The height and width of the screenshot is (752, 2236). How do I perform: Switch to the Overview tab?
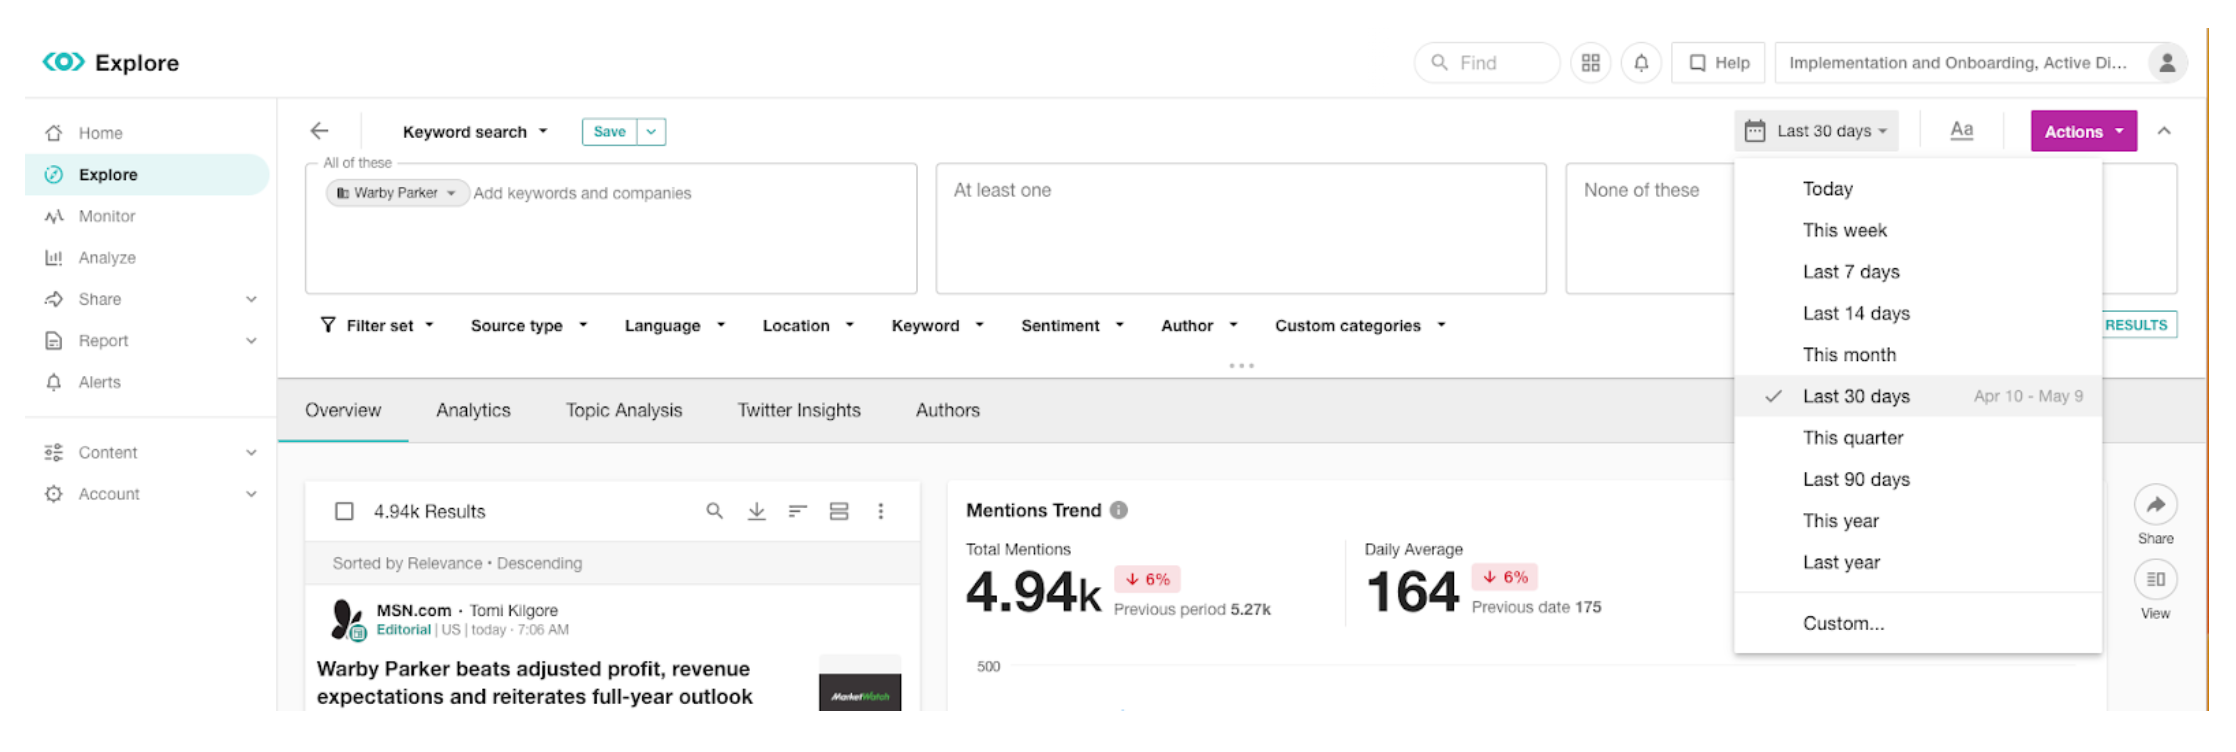(343, 410)
